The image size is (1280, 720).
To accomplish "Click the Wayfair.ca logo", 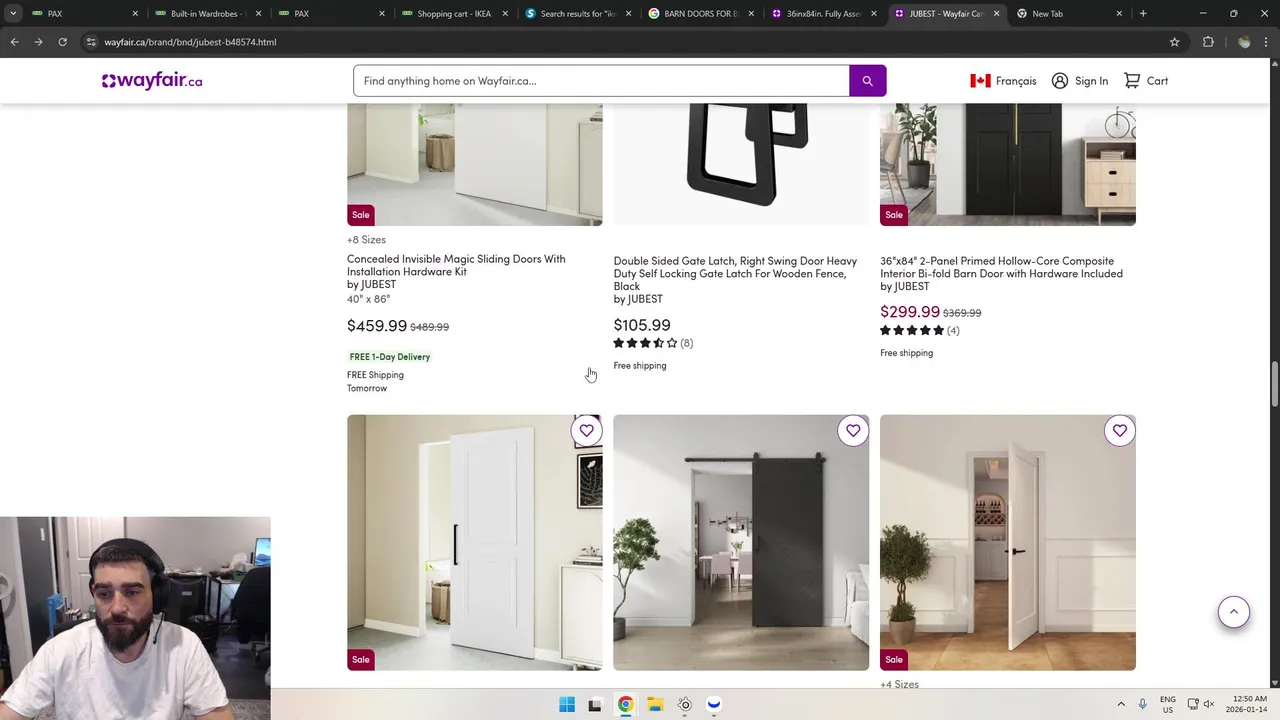I will (x=152, y=81).
